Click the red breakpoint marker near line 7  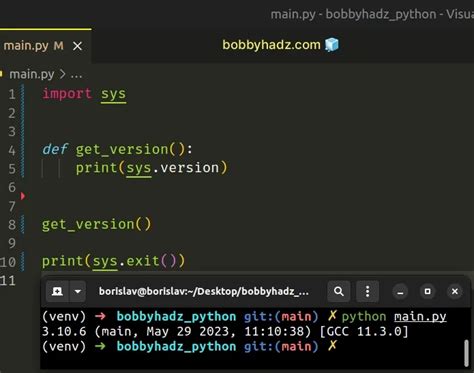point(23,196)
